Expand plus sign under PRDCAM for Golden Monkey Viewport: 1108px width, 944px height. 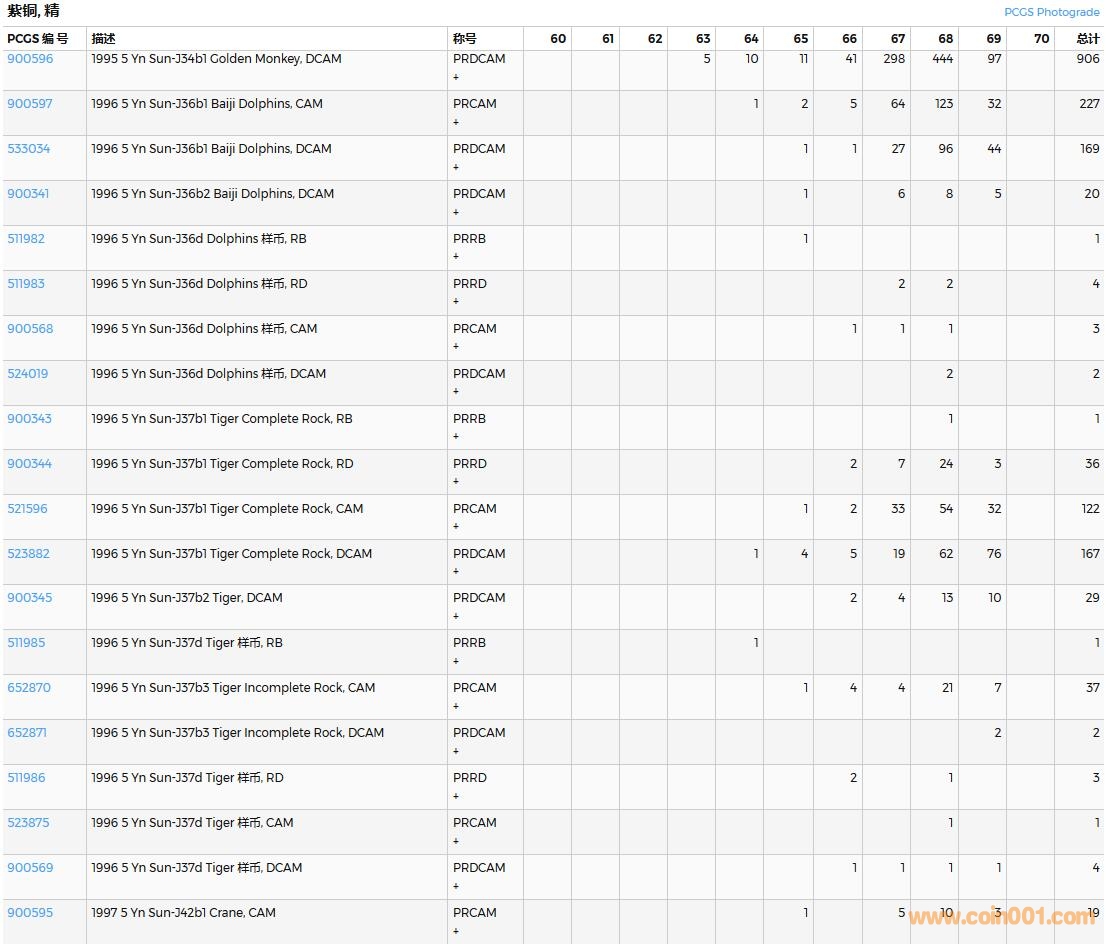[456, 77]
